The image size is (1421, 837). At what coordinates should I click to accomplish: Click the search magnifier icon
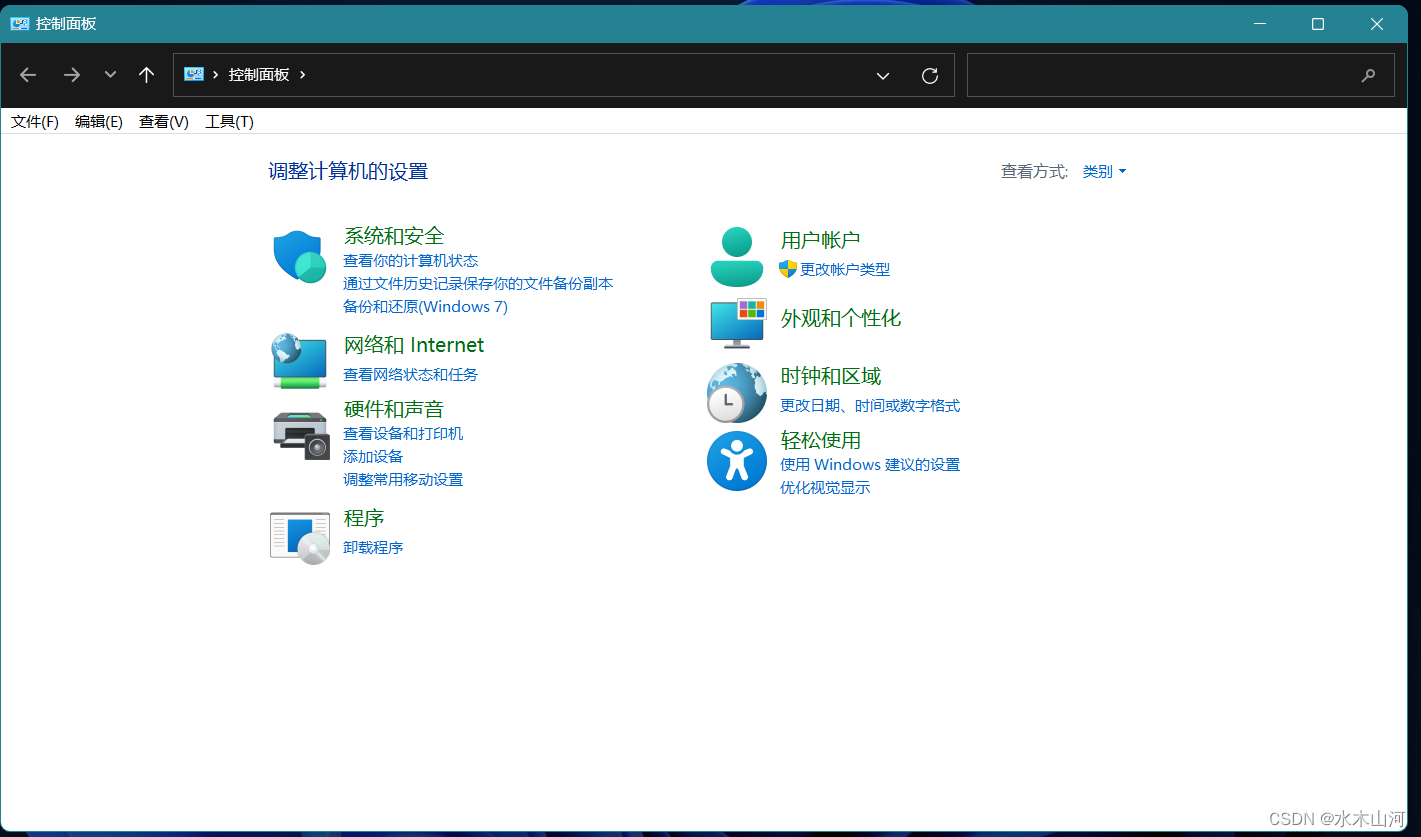pos(1369,75)
